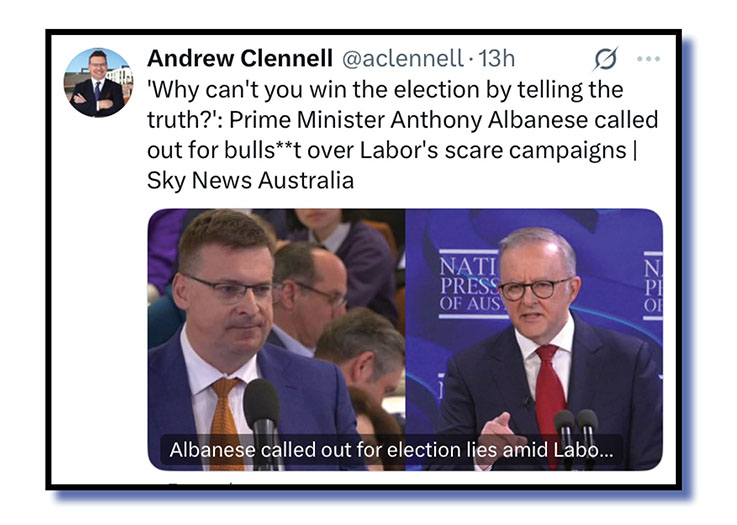Click the Andrew Clennell display name
The height and width of the screenshot is (525, 737).
(240, 59)
